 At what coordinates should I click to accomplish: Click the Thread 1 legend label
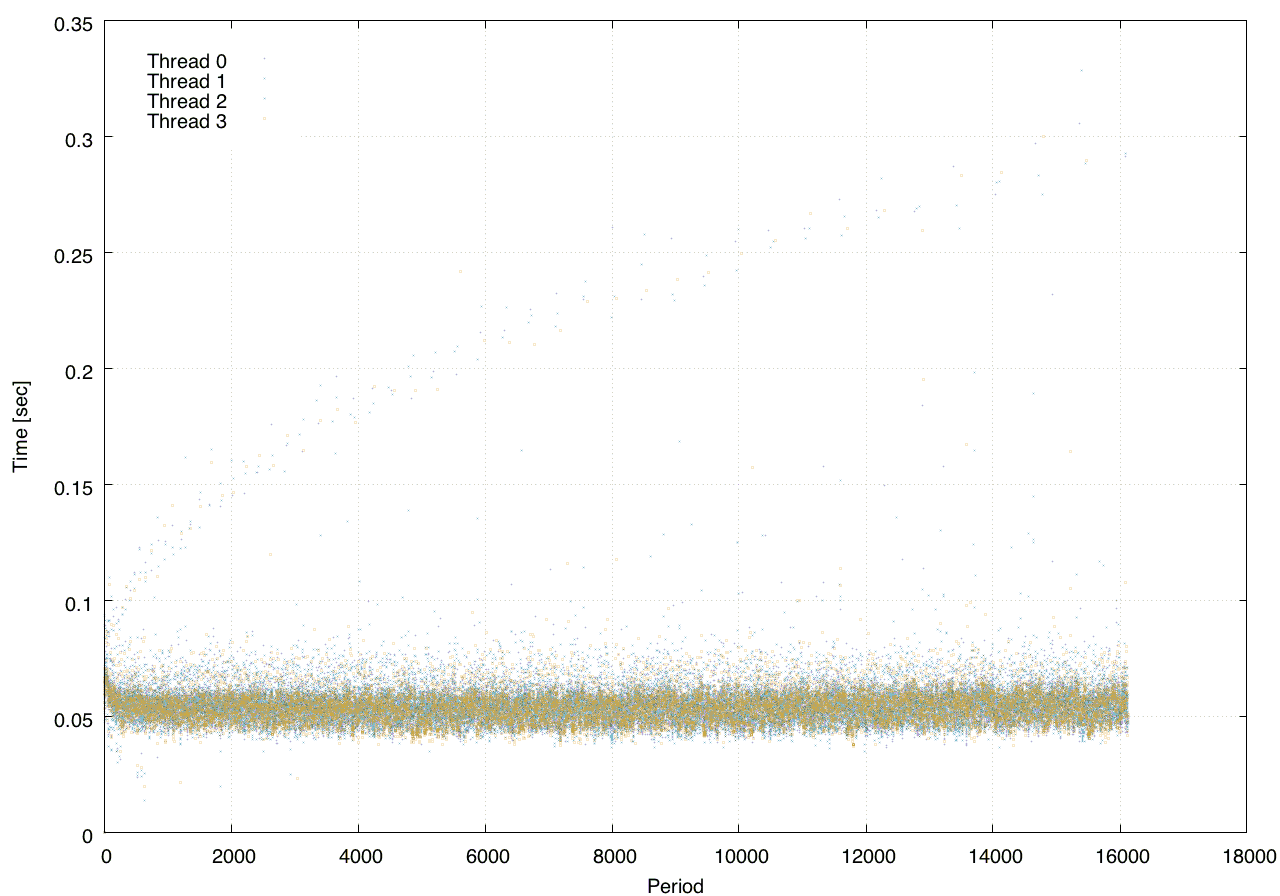pyautogui.click(x=187, y=81)
